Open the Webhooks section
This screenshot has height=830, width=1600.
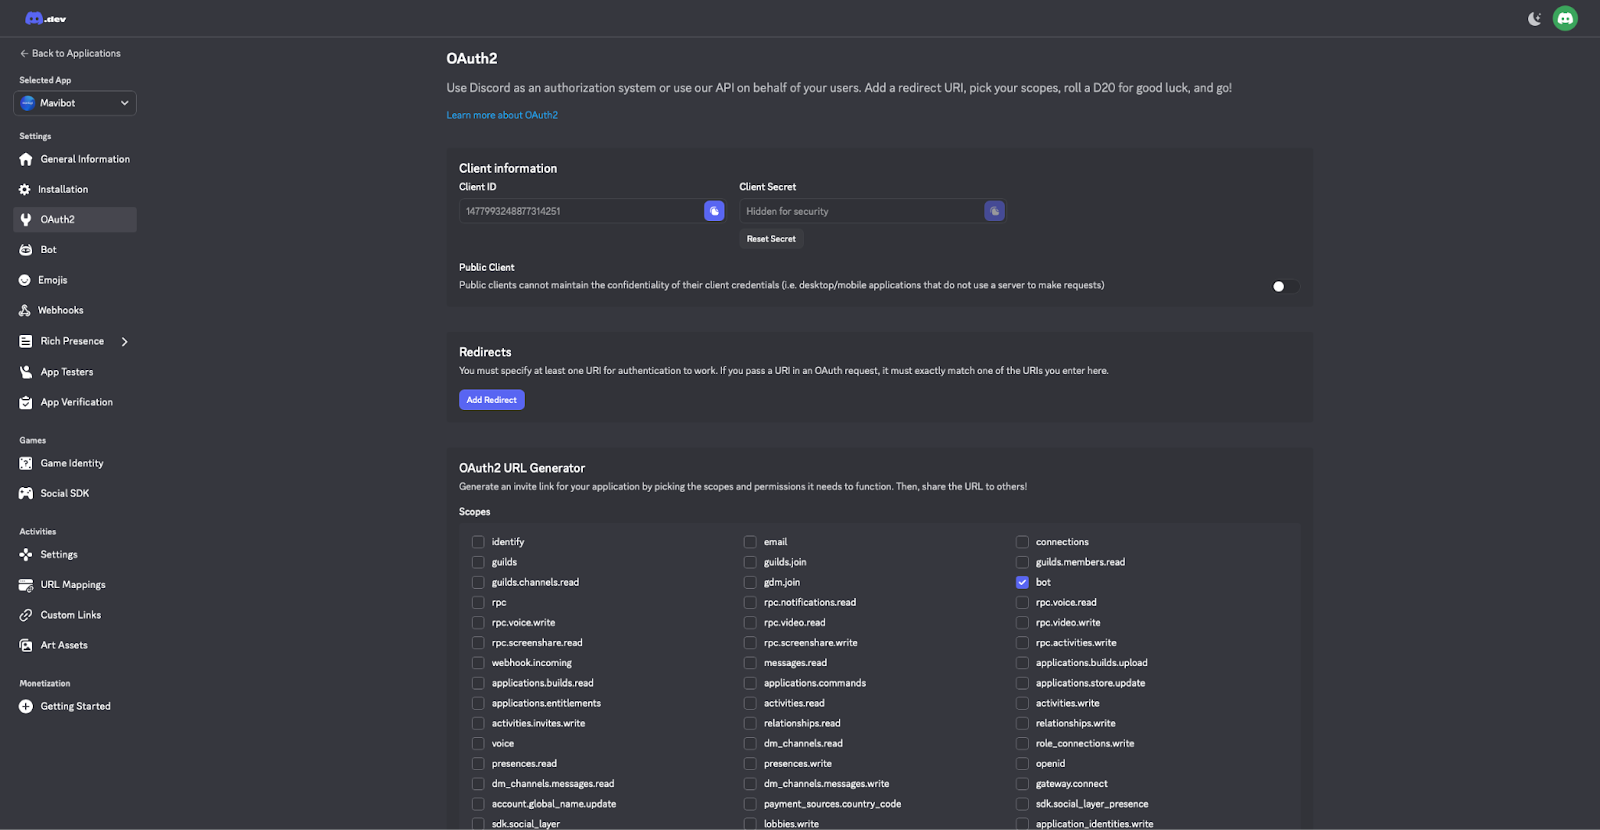click(60, 311)
